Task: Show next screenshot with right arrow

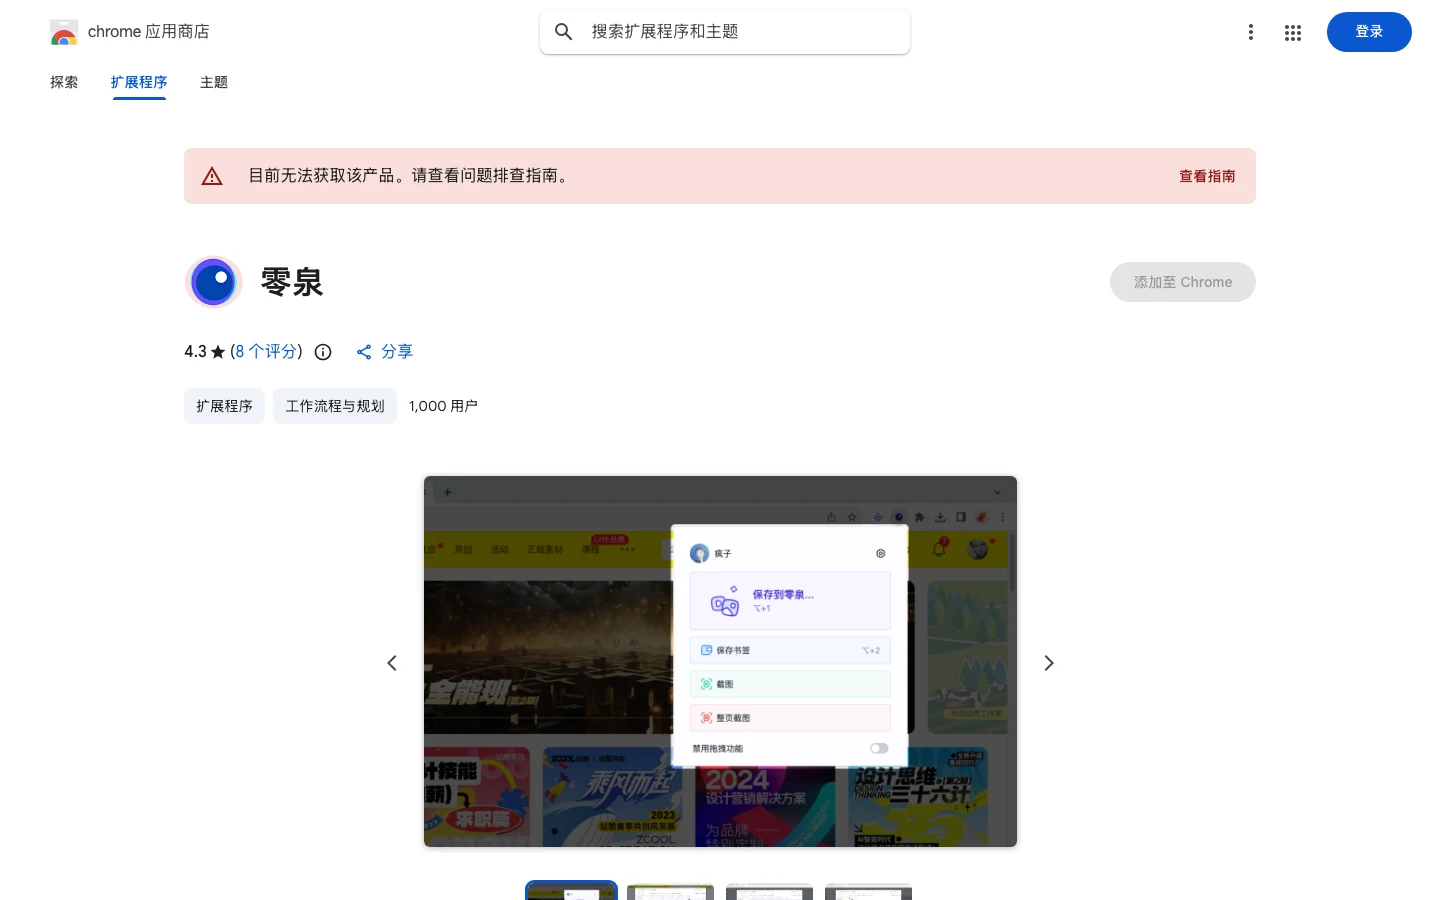Action: (x=1049, y=663)
